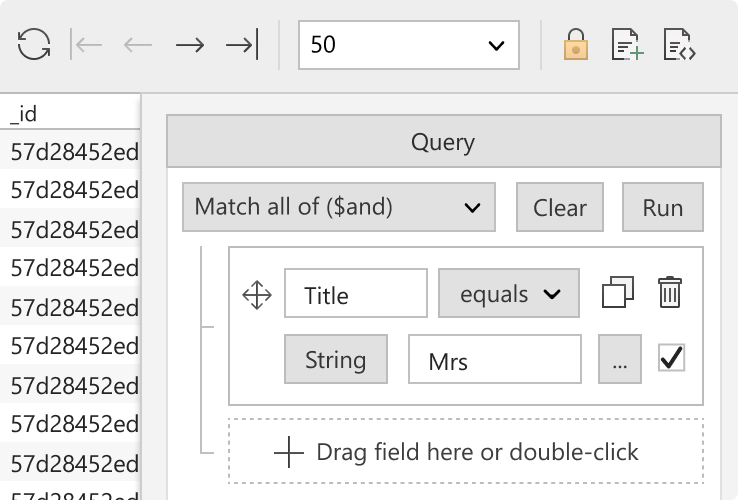The width and height of the screenshot is (738, 500).
Task: Jump to the last page arrow
Action: [x=242, y=44]
